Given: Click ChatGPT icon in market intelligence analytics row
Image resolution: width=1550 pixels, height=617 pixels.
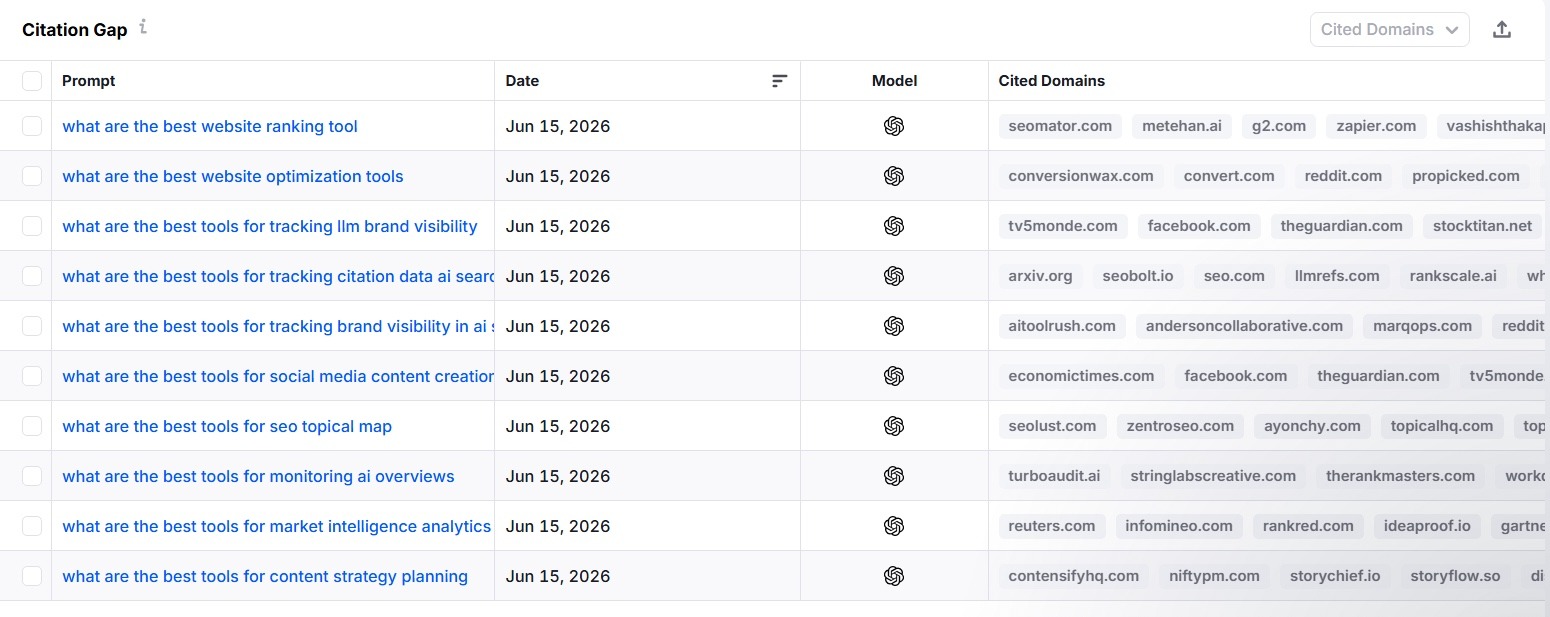Looking at the screenshot, I should 894,526.
